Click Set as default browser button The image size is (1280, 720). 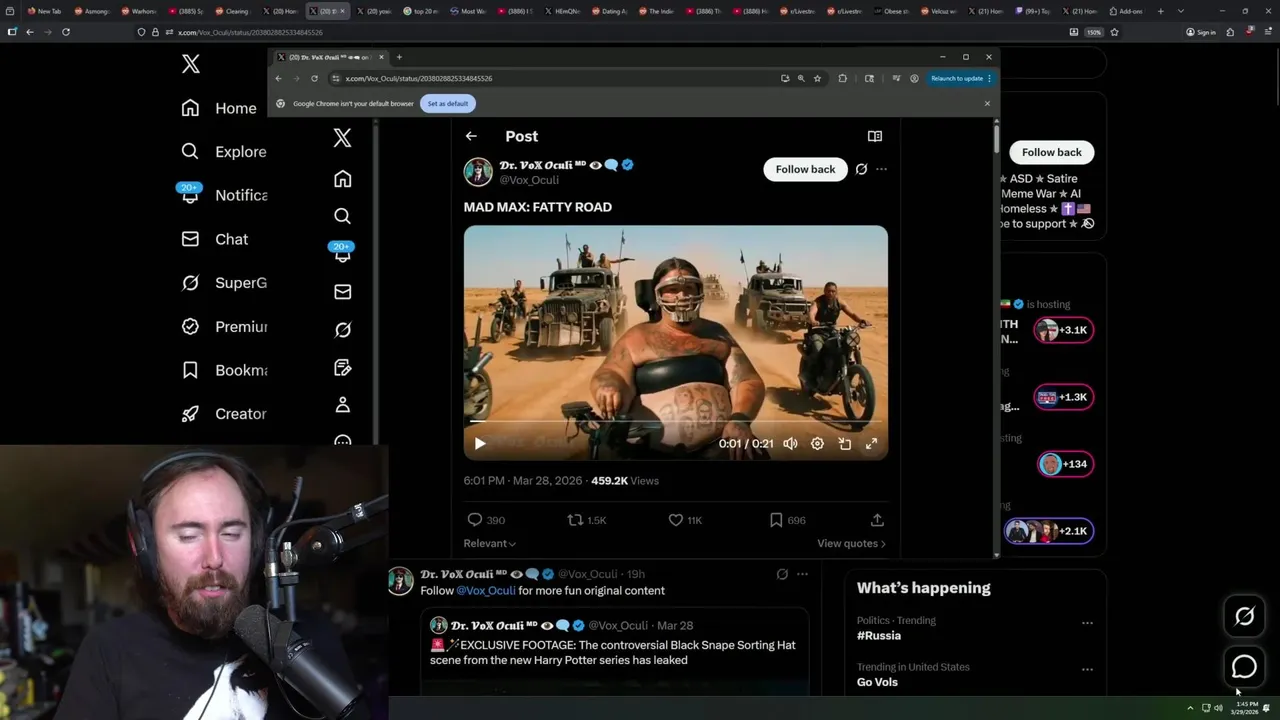(x=448, y=103)
